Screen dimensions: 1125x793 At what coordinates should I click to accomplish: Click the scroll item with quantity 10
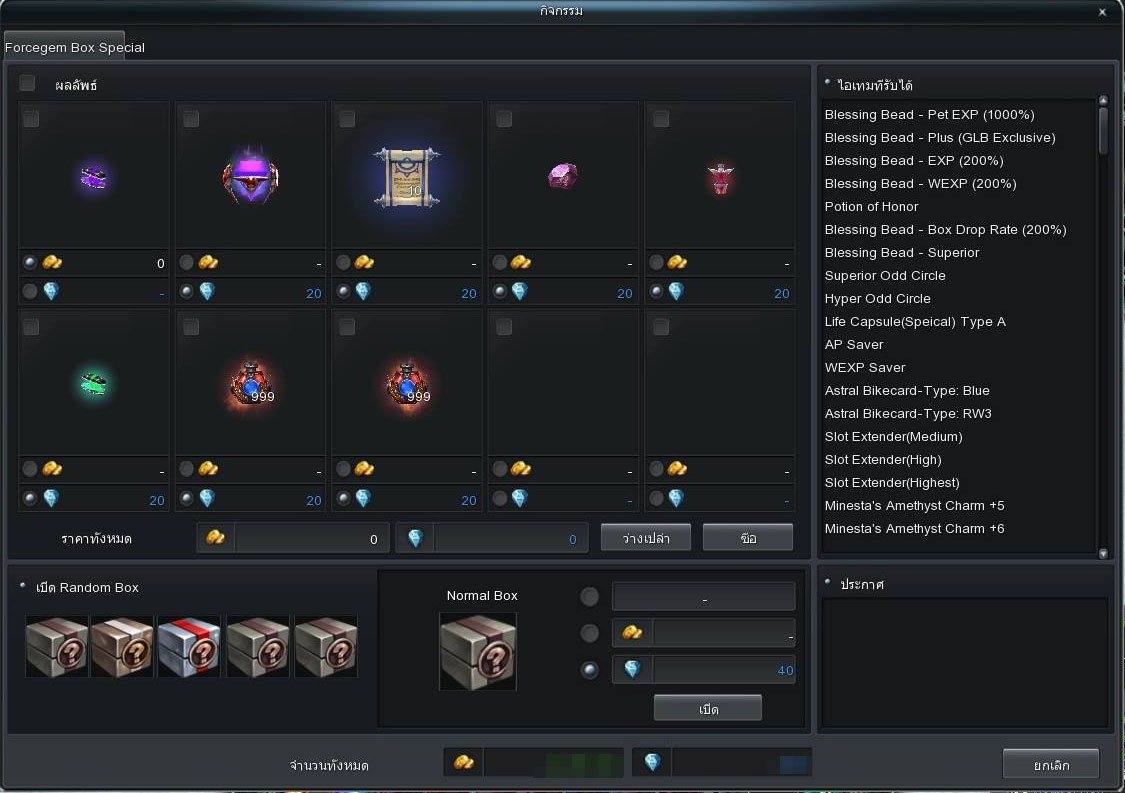click(407, 178)
